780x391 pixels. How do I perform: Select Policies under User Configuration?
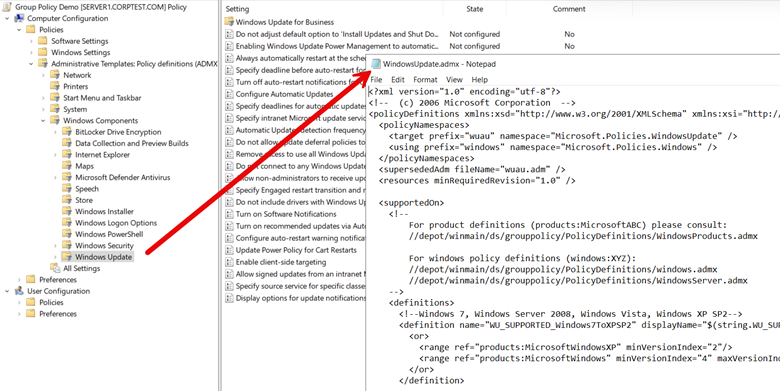coord(51,302)
